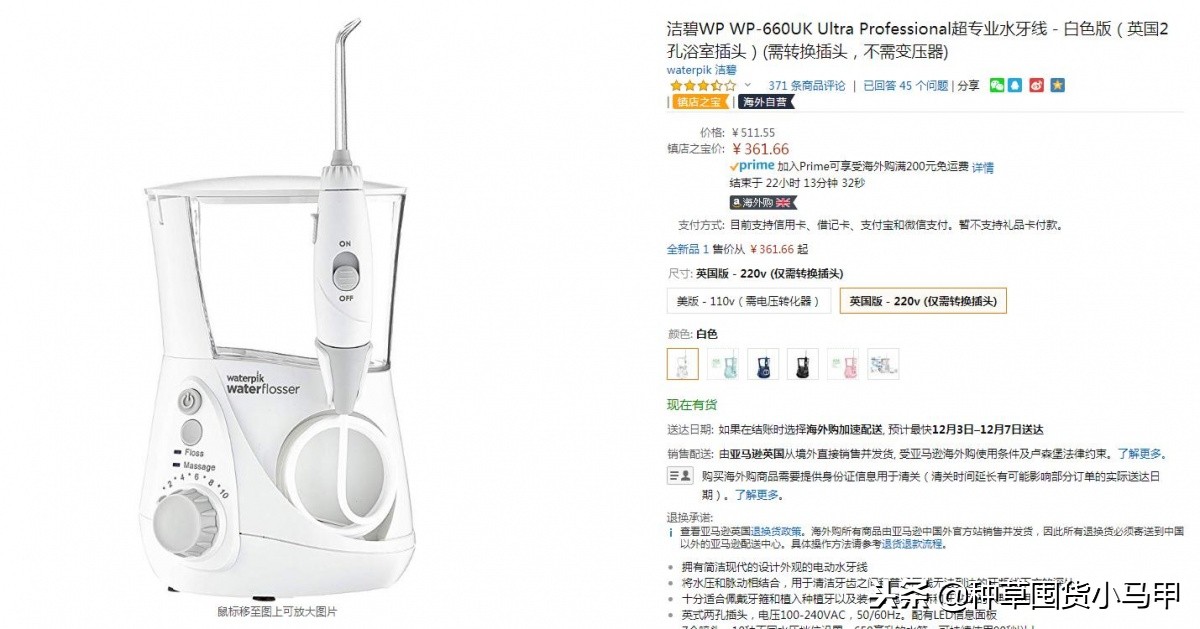Click the 海外购 UK flag badge

click(759, 202)
